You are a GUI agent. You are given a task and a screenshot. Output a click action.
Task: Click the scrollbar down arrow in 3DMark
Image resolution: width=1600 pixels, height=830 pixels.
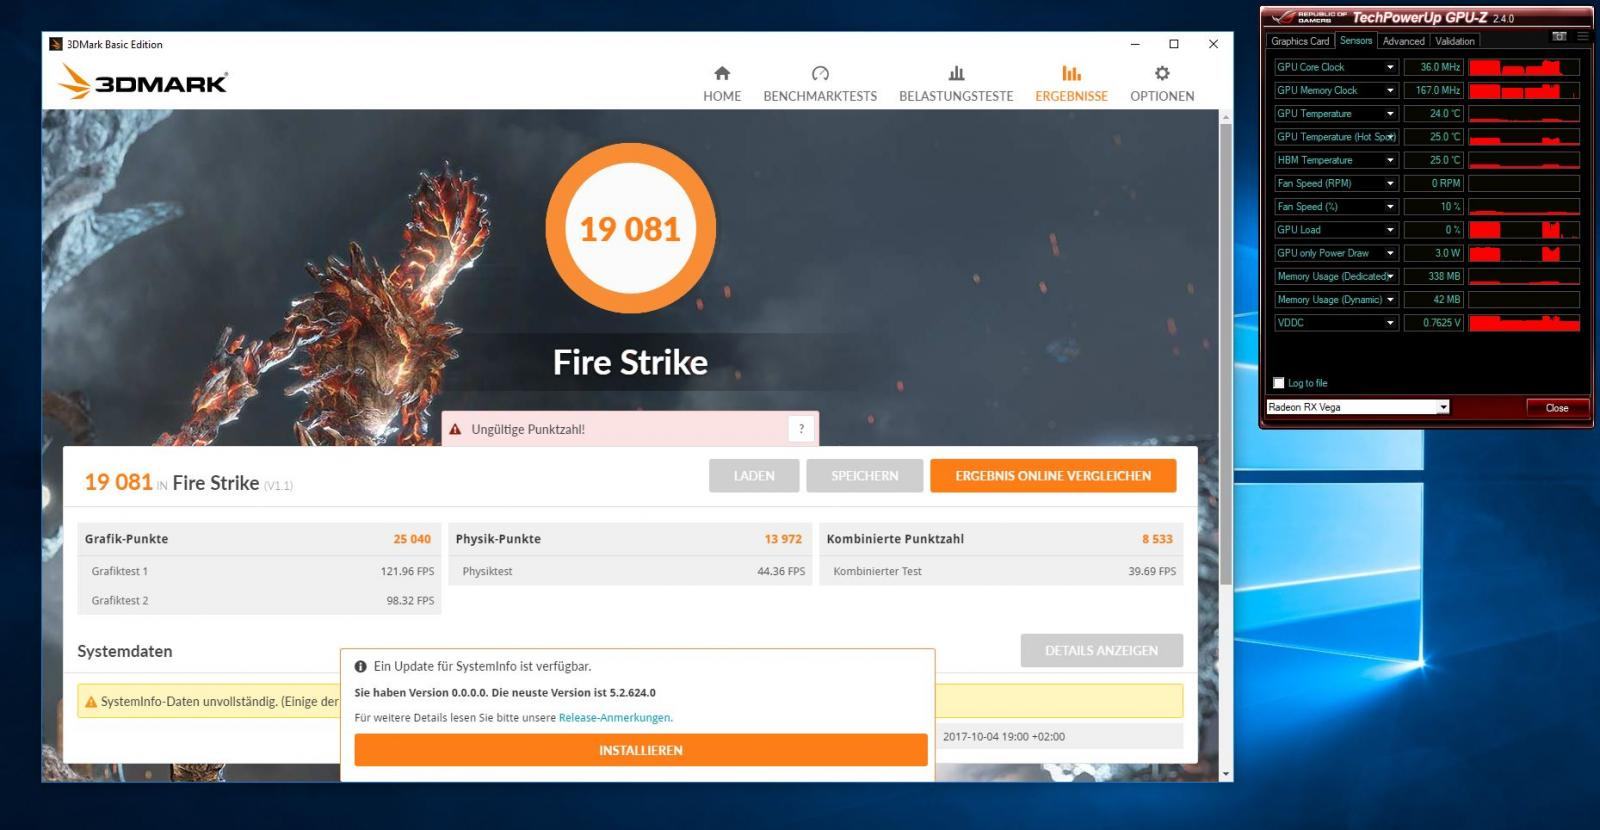pyautogui.click(x=1226, y=774)
